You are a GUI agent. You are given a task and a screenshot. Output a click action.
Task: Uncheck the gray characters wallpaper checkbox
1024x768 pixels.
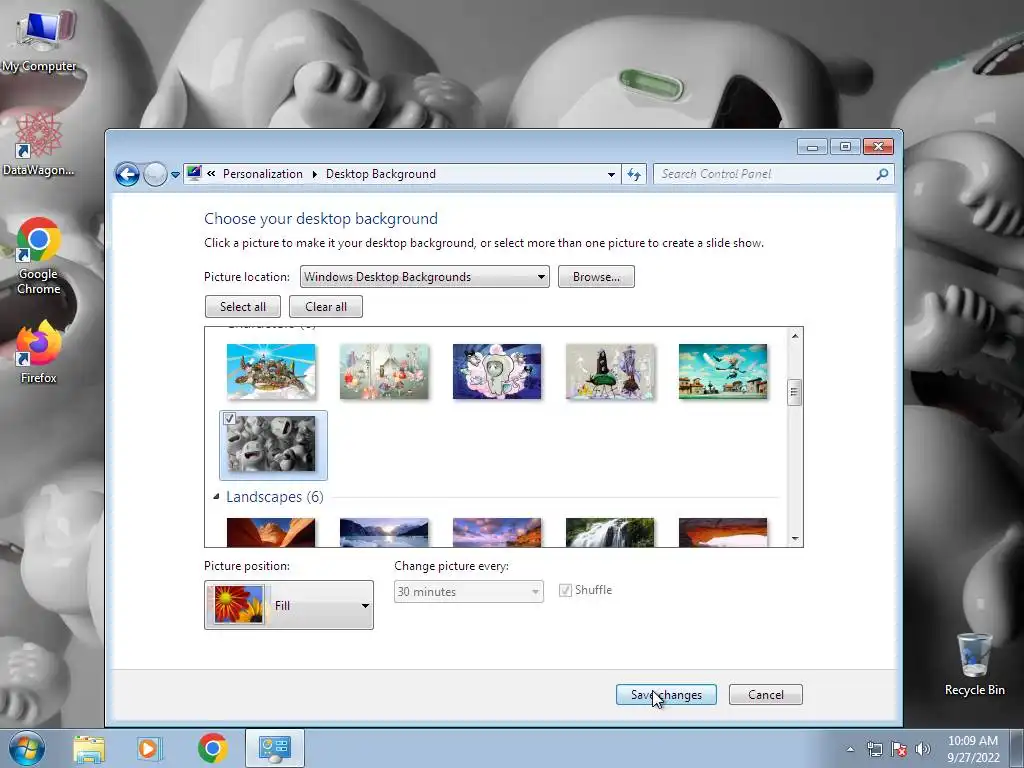tap(229, 419)
